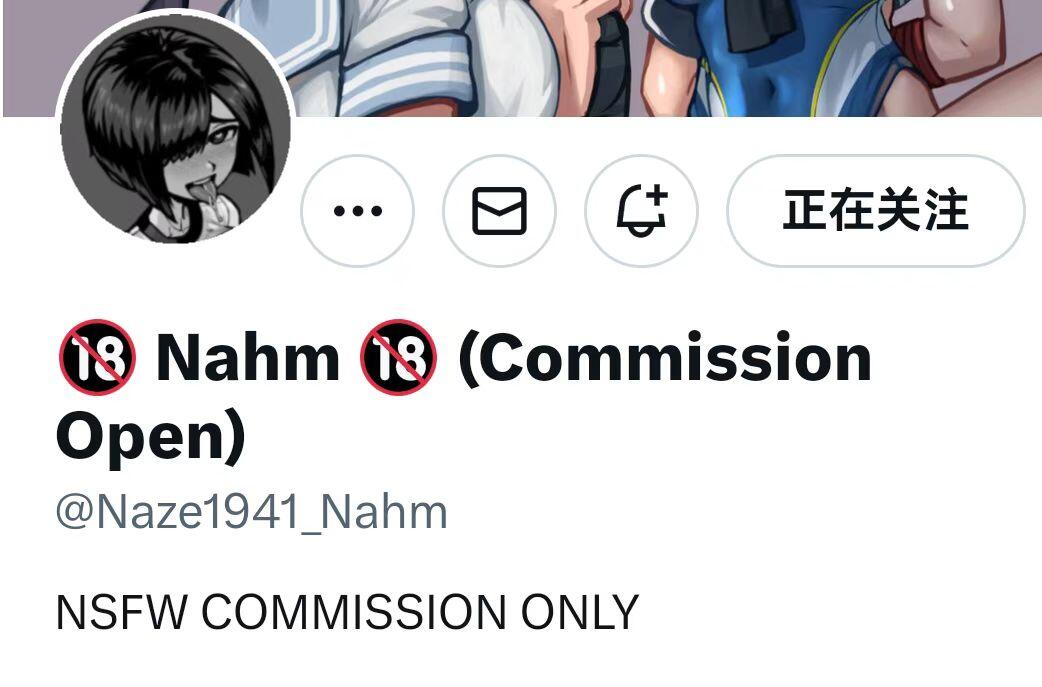Click the word COMMISSION in the bio line
The width and height of the screenshot is (1042, 687).
353,612
